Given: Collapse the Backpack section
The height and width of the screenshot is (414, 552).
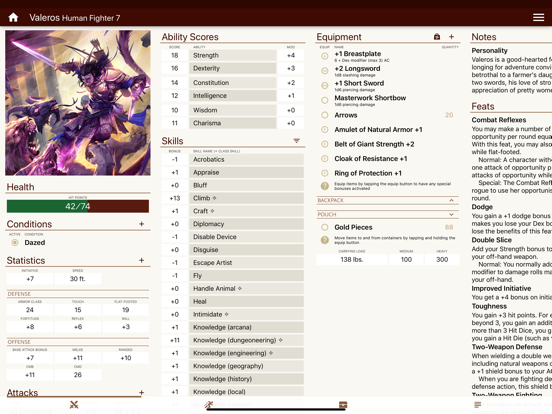Looking at the screenshot, I should click(x=452, y=200).
